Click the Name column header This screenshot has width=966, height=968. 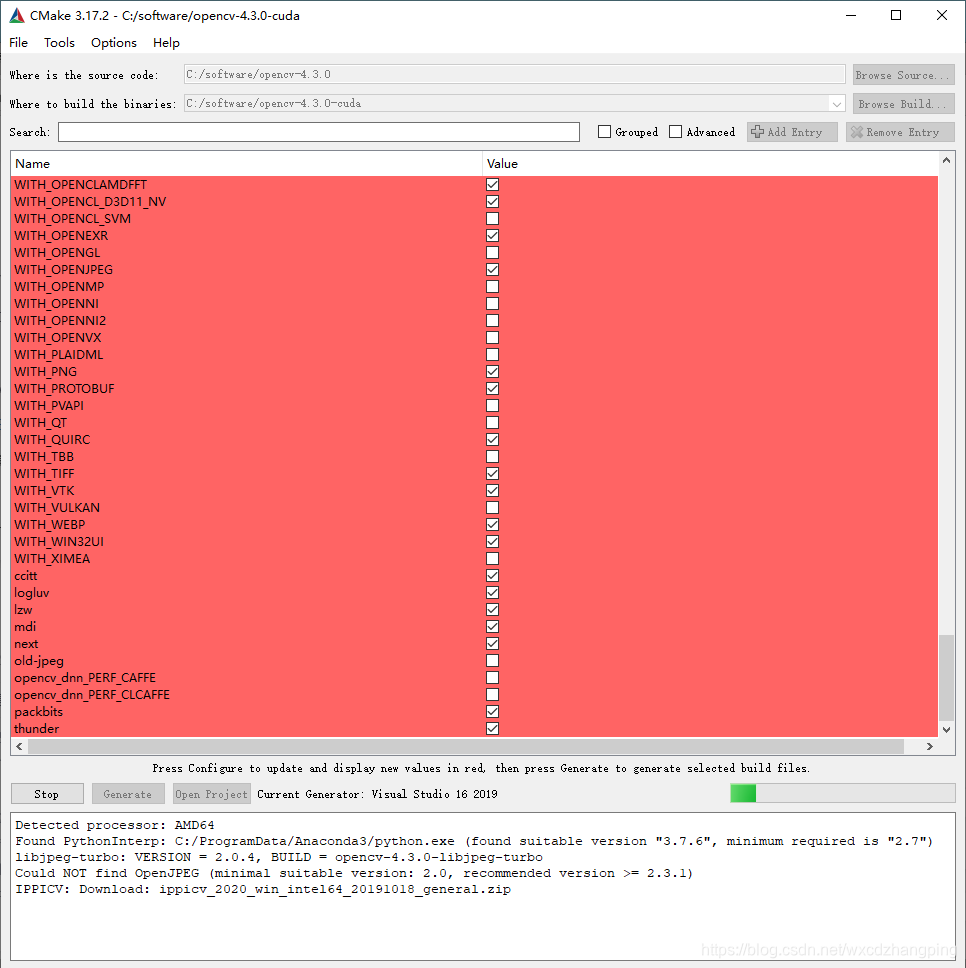(x=246, y=164)
